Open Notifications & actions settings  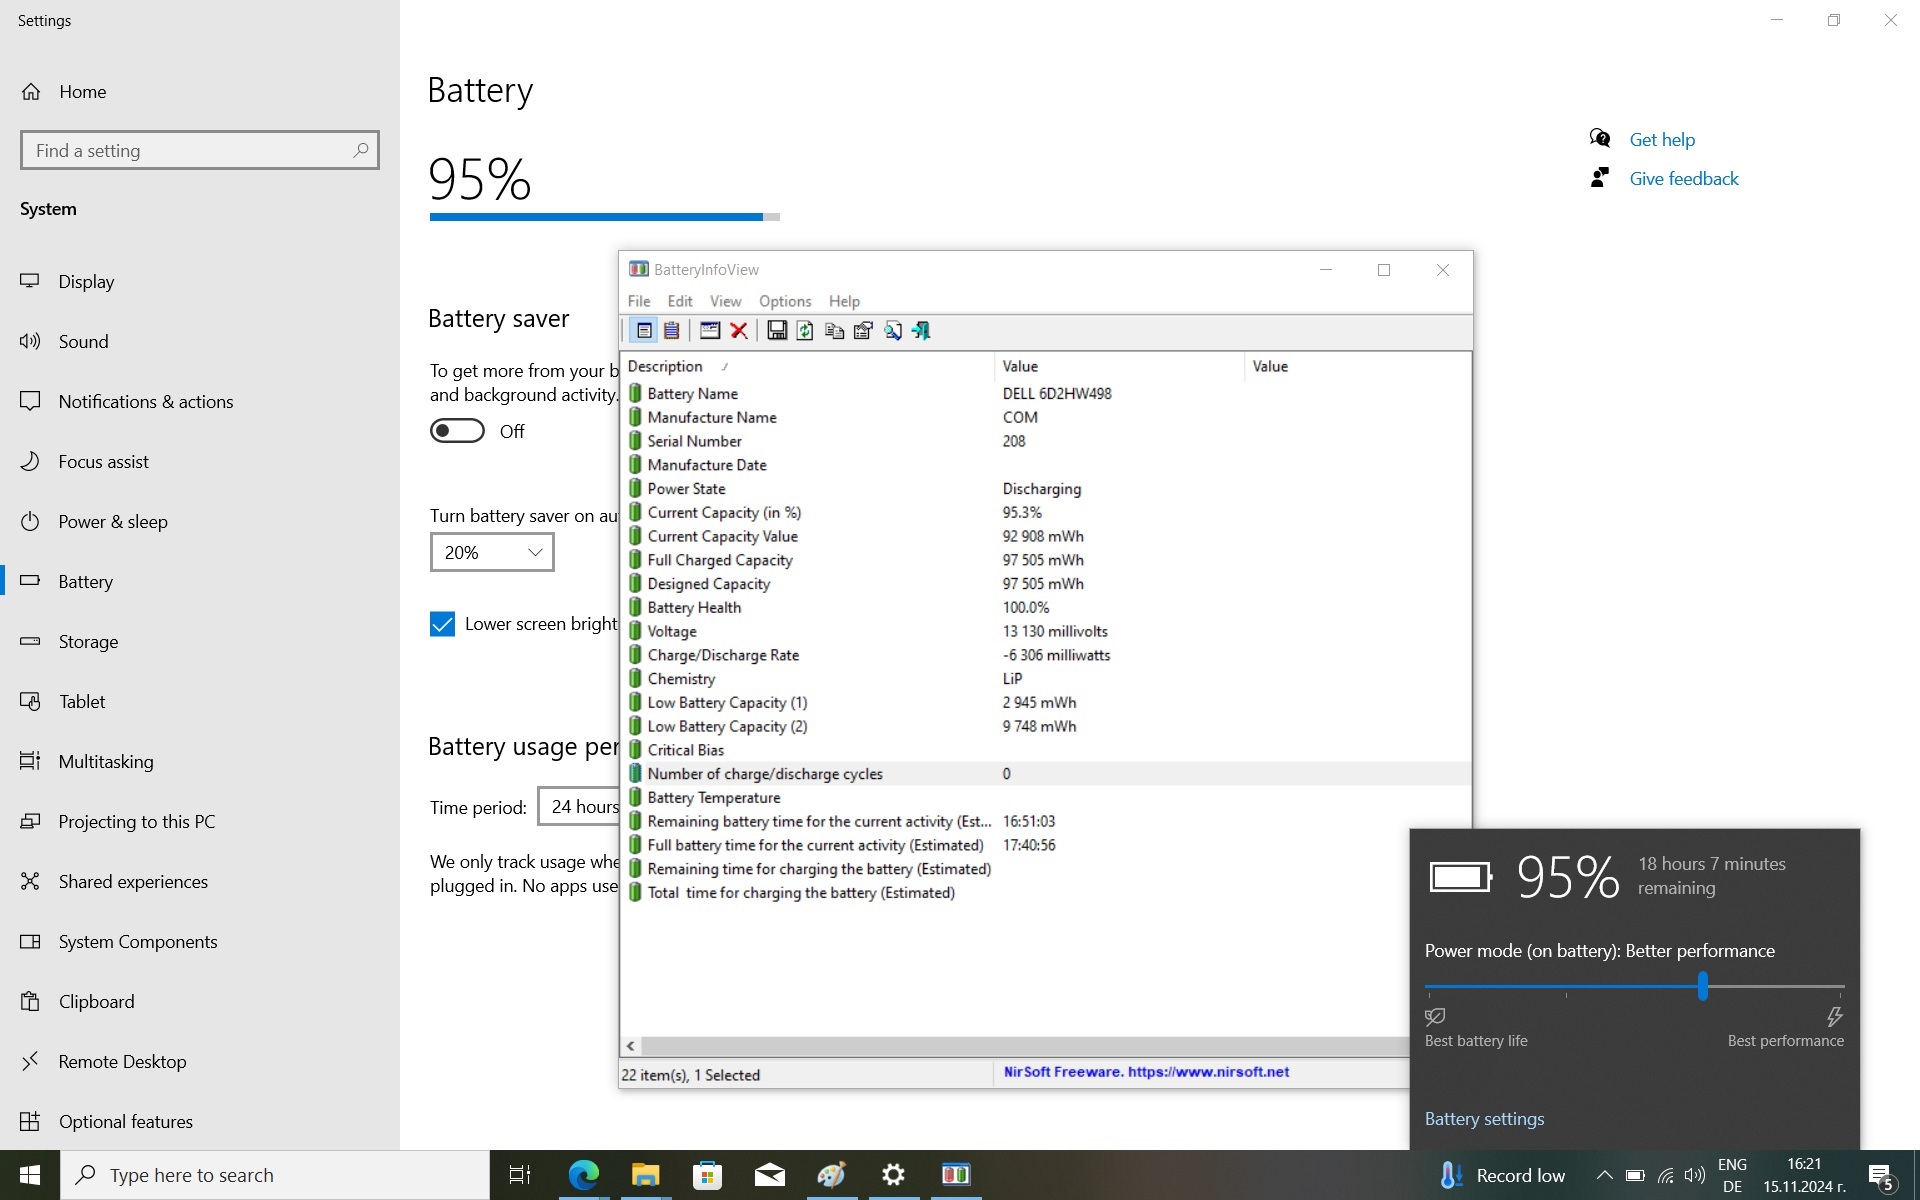tap(200, 402)
